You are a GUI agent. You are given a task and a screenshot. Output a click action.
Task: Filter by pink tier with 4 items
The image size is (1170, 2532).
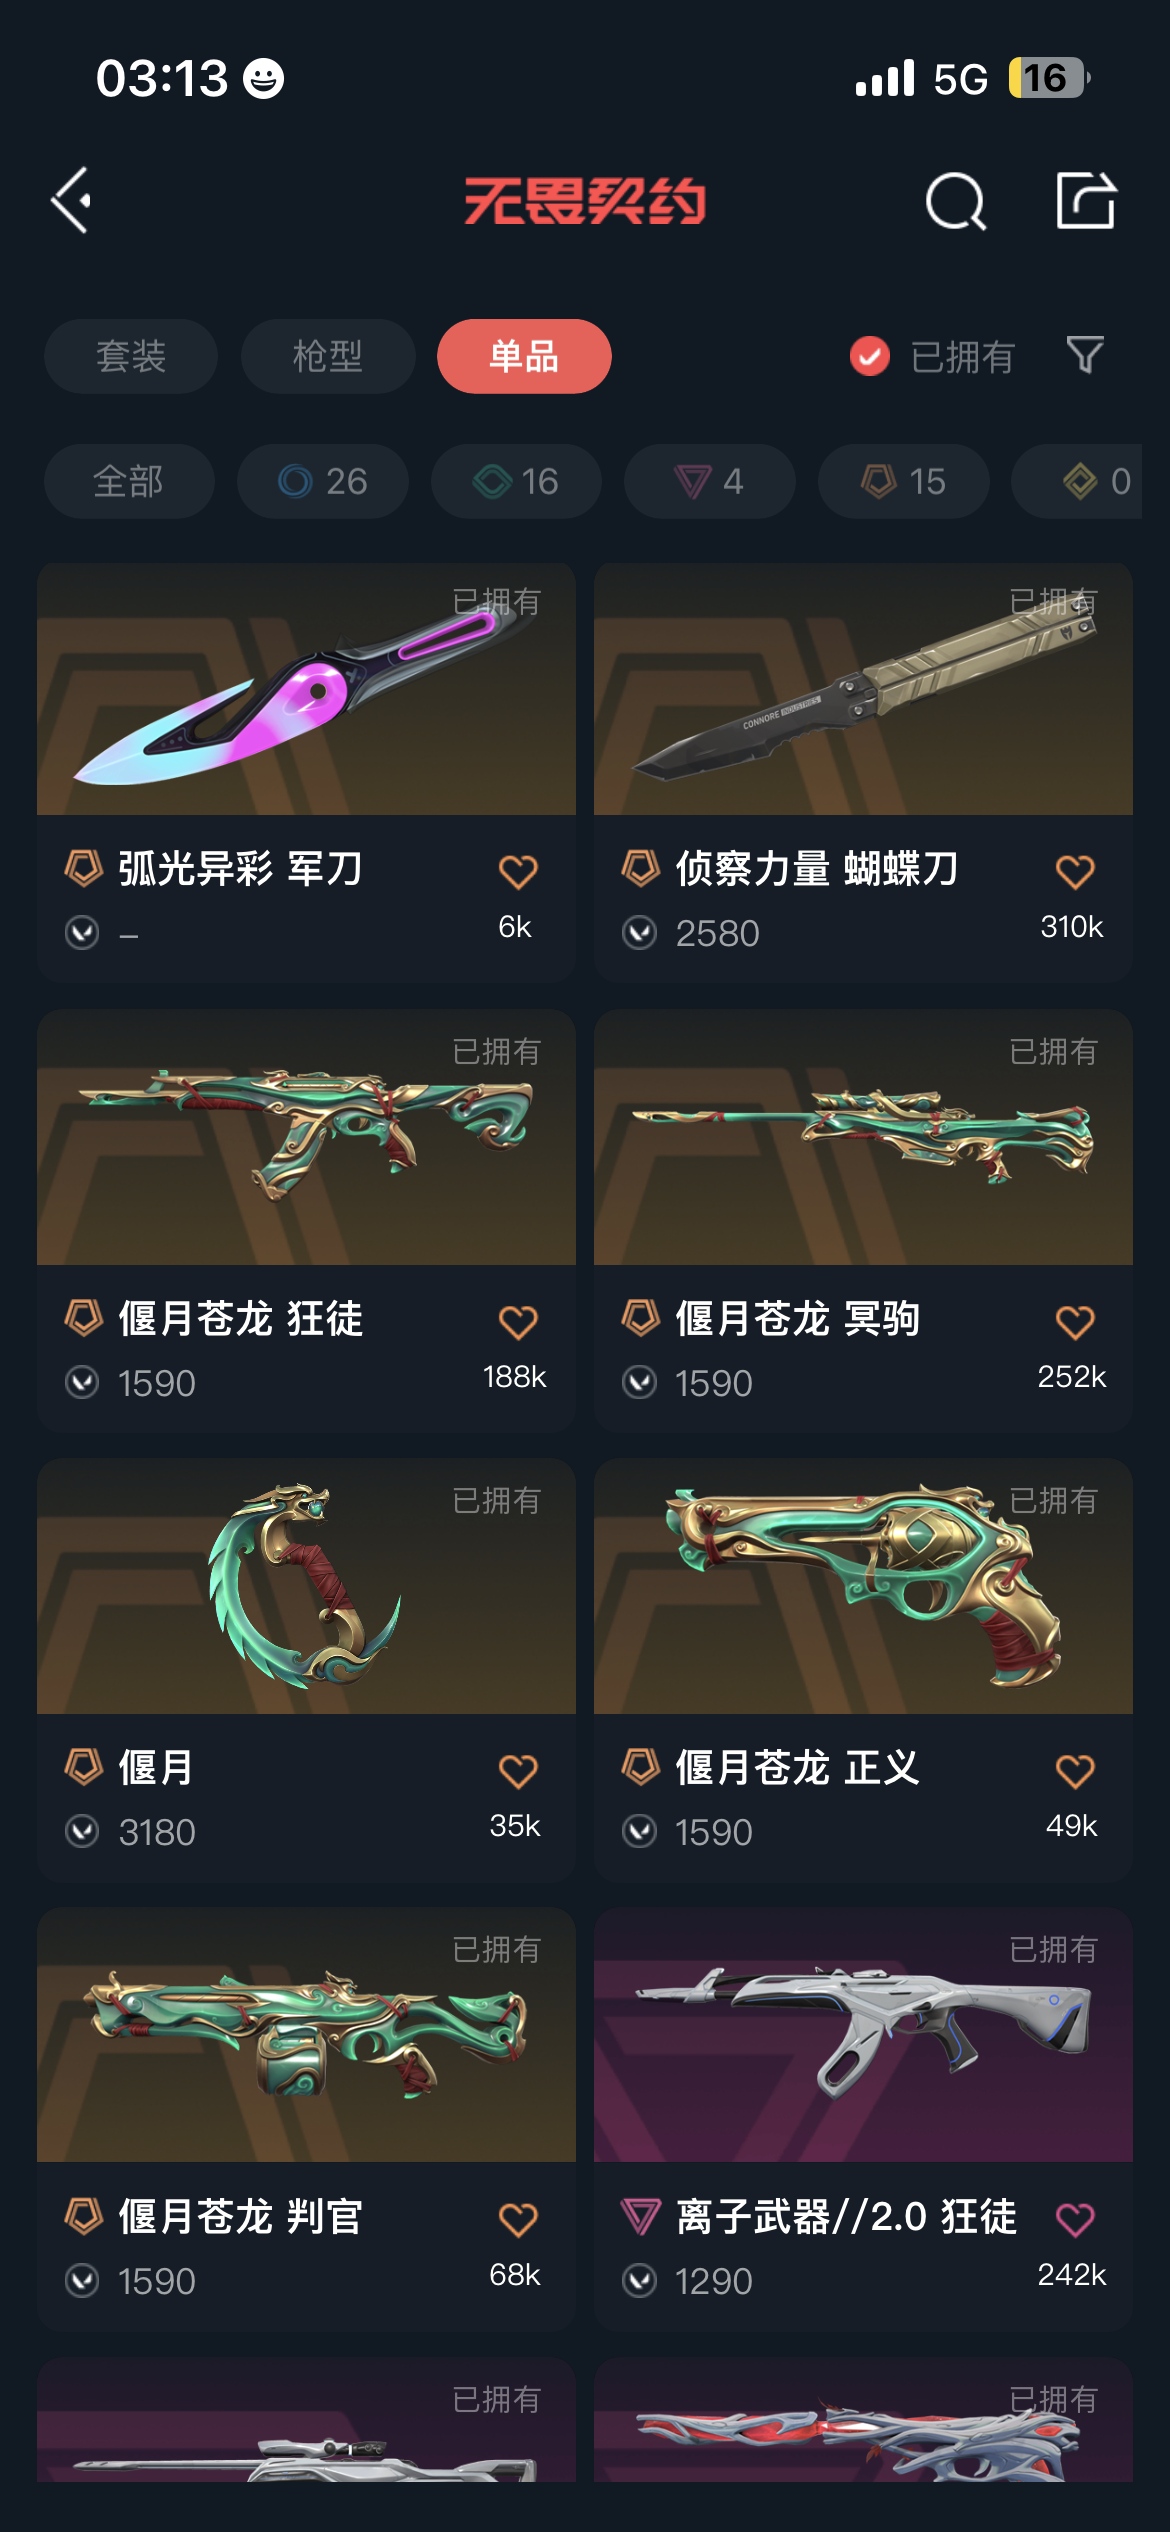point(710,481)
